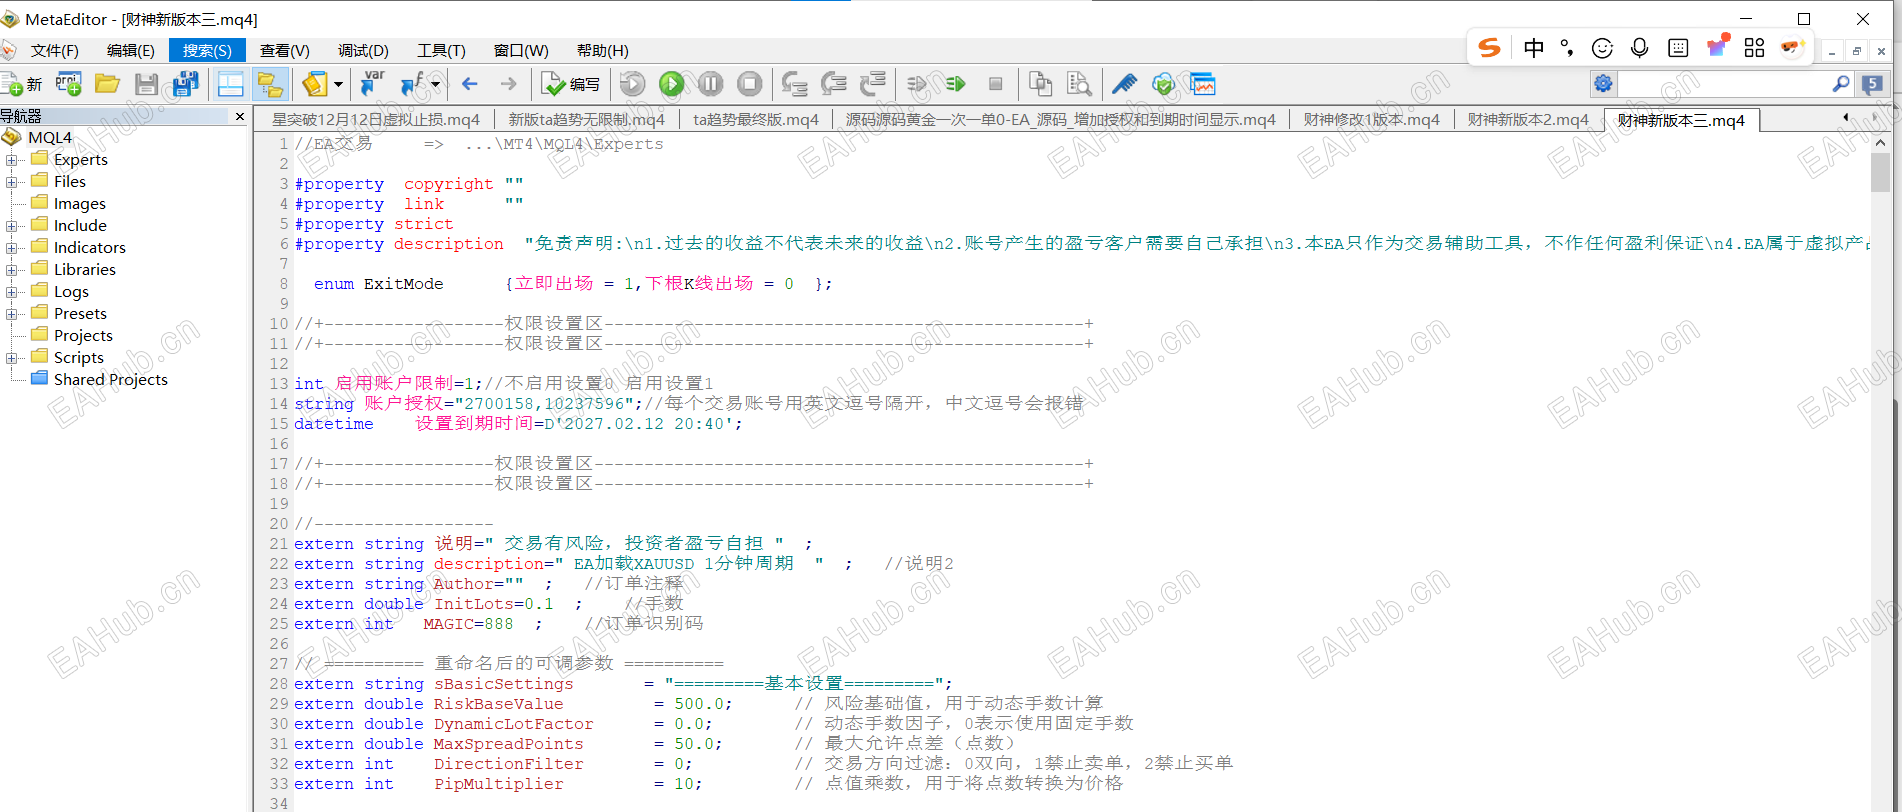Expand the Include folder node

tap(11, 226)
